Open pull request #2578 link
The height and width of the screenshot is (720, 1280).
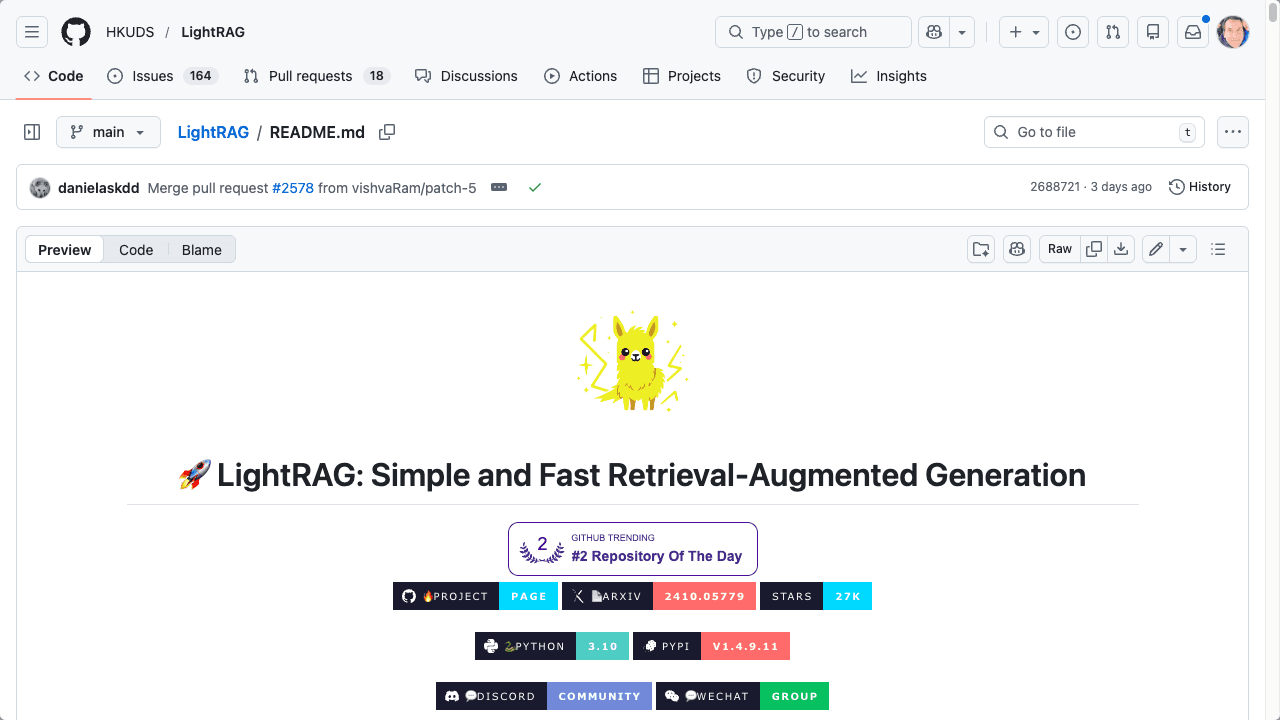point(293,188)
